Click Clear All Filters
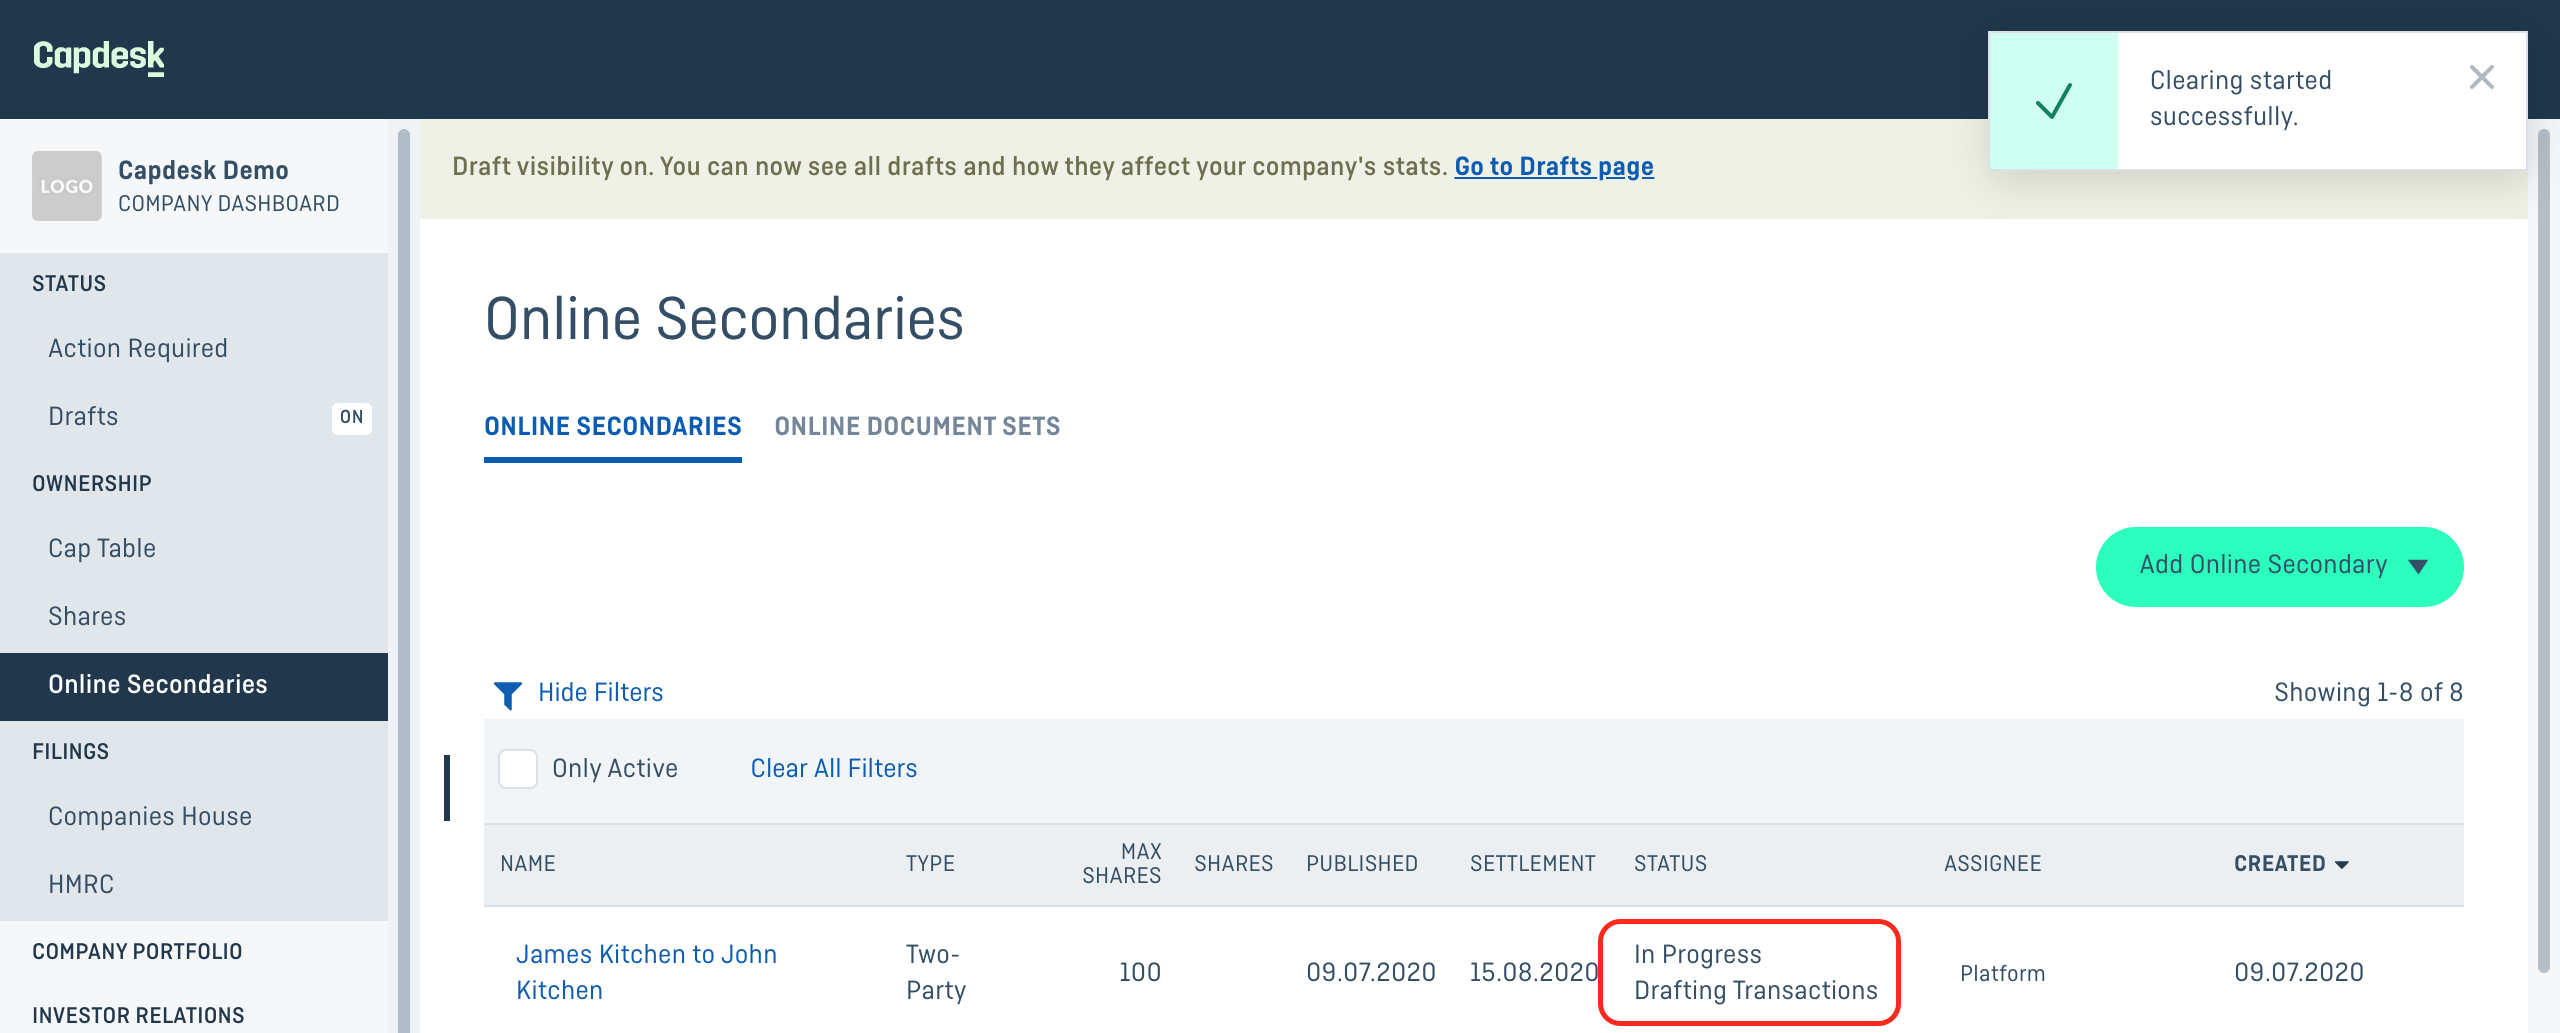Viewport: 2560px width, 1033px height. (834, 769)
